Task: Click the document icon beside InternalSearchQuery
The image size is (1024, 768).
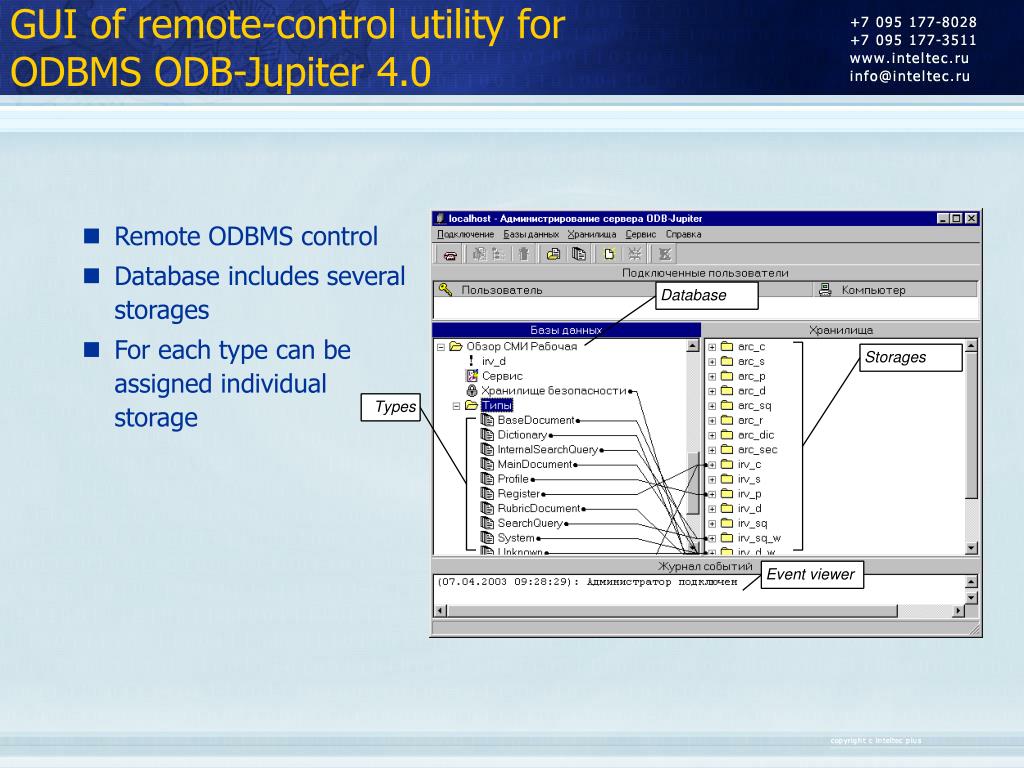Action: [487, 449]
